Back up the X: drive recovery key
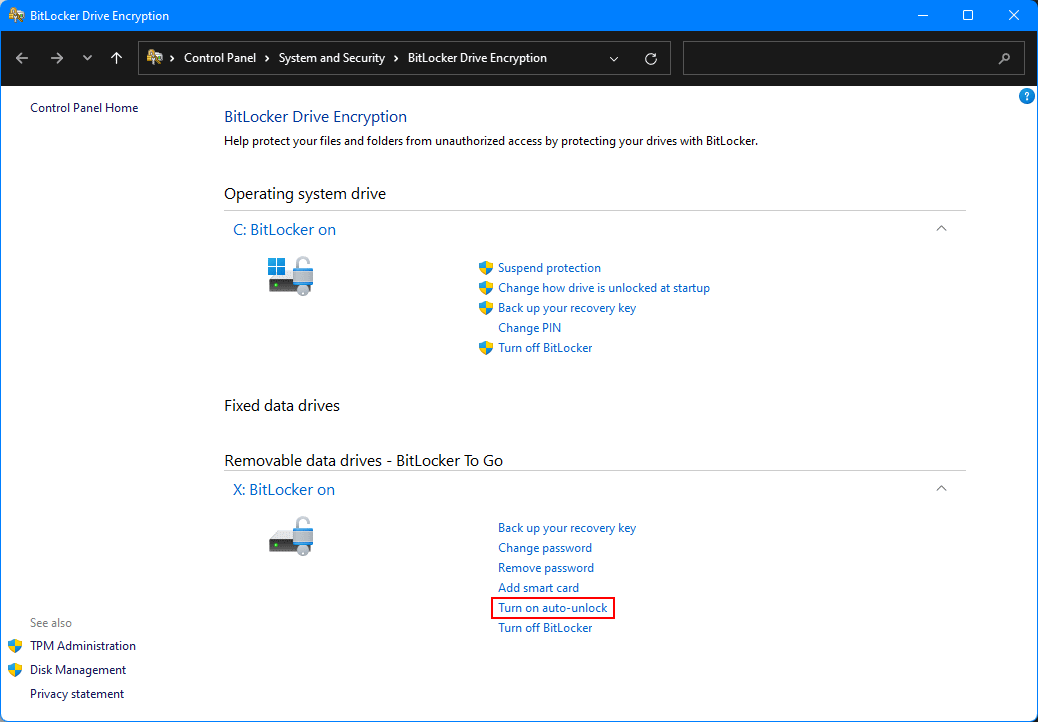Screen dimensions: 1038x722 tap(567, 528)
